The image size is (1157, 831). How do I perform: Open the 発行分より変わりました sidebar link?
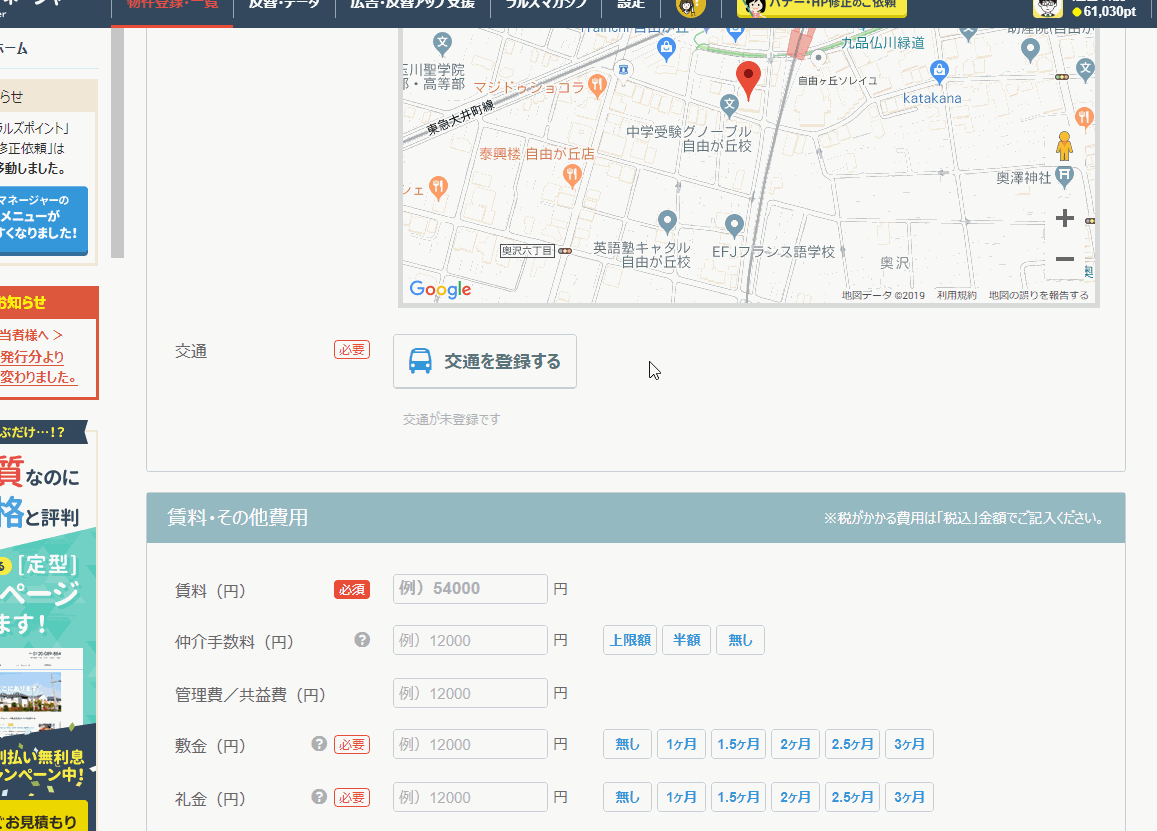[38, 367]
